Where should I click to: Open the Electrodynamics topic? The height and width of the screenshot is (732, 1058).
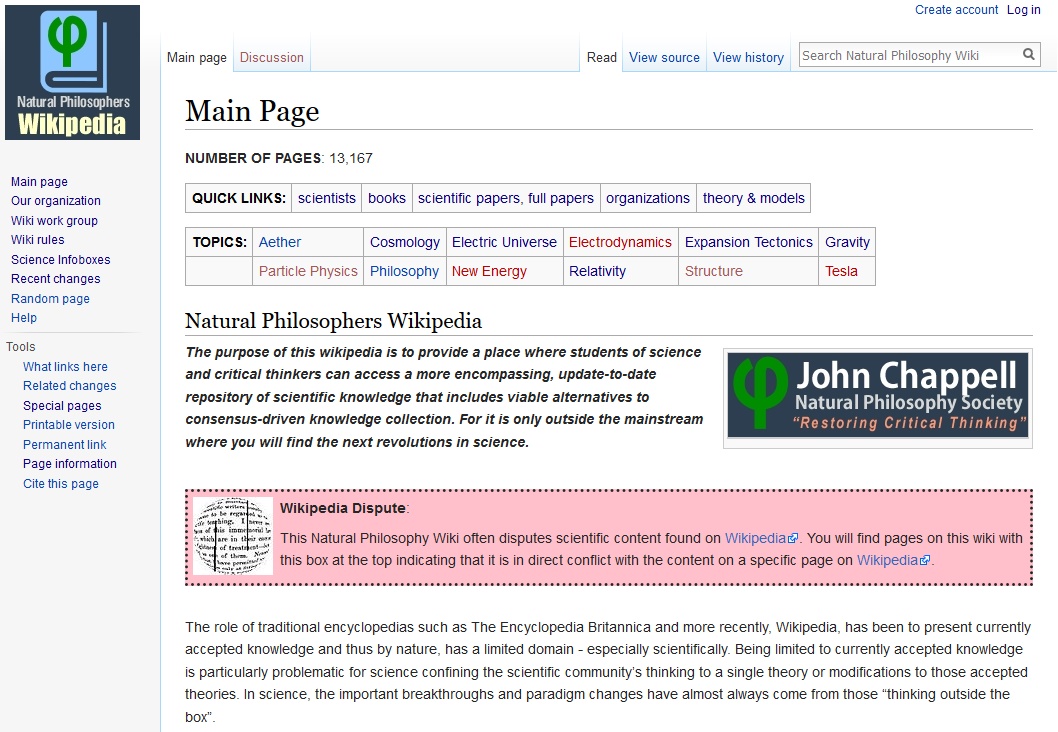(620, 242)
